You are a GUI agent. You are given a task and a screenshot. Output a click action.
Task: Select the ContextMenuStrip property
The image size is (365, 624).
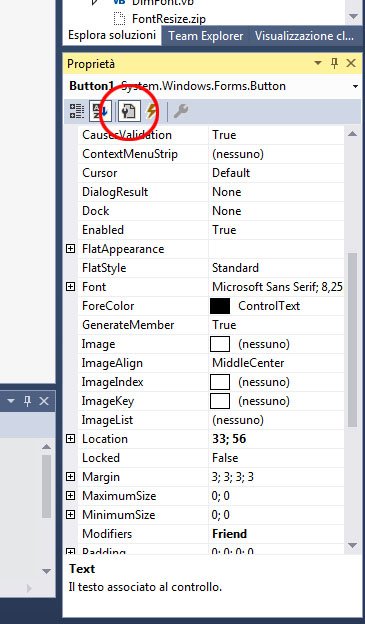click(130, 154)
